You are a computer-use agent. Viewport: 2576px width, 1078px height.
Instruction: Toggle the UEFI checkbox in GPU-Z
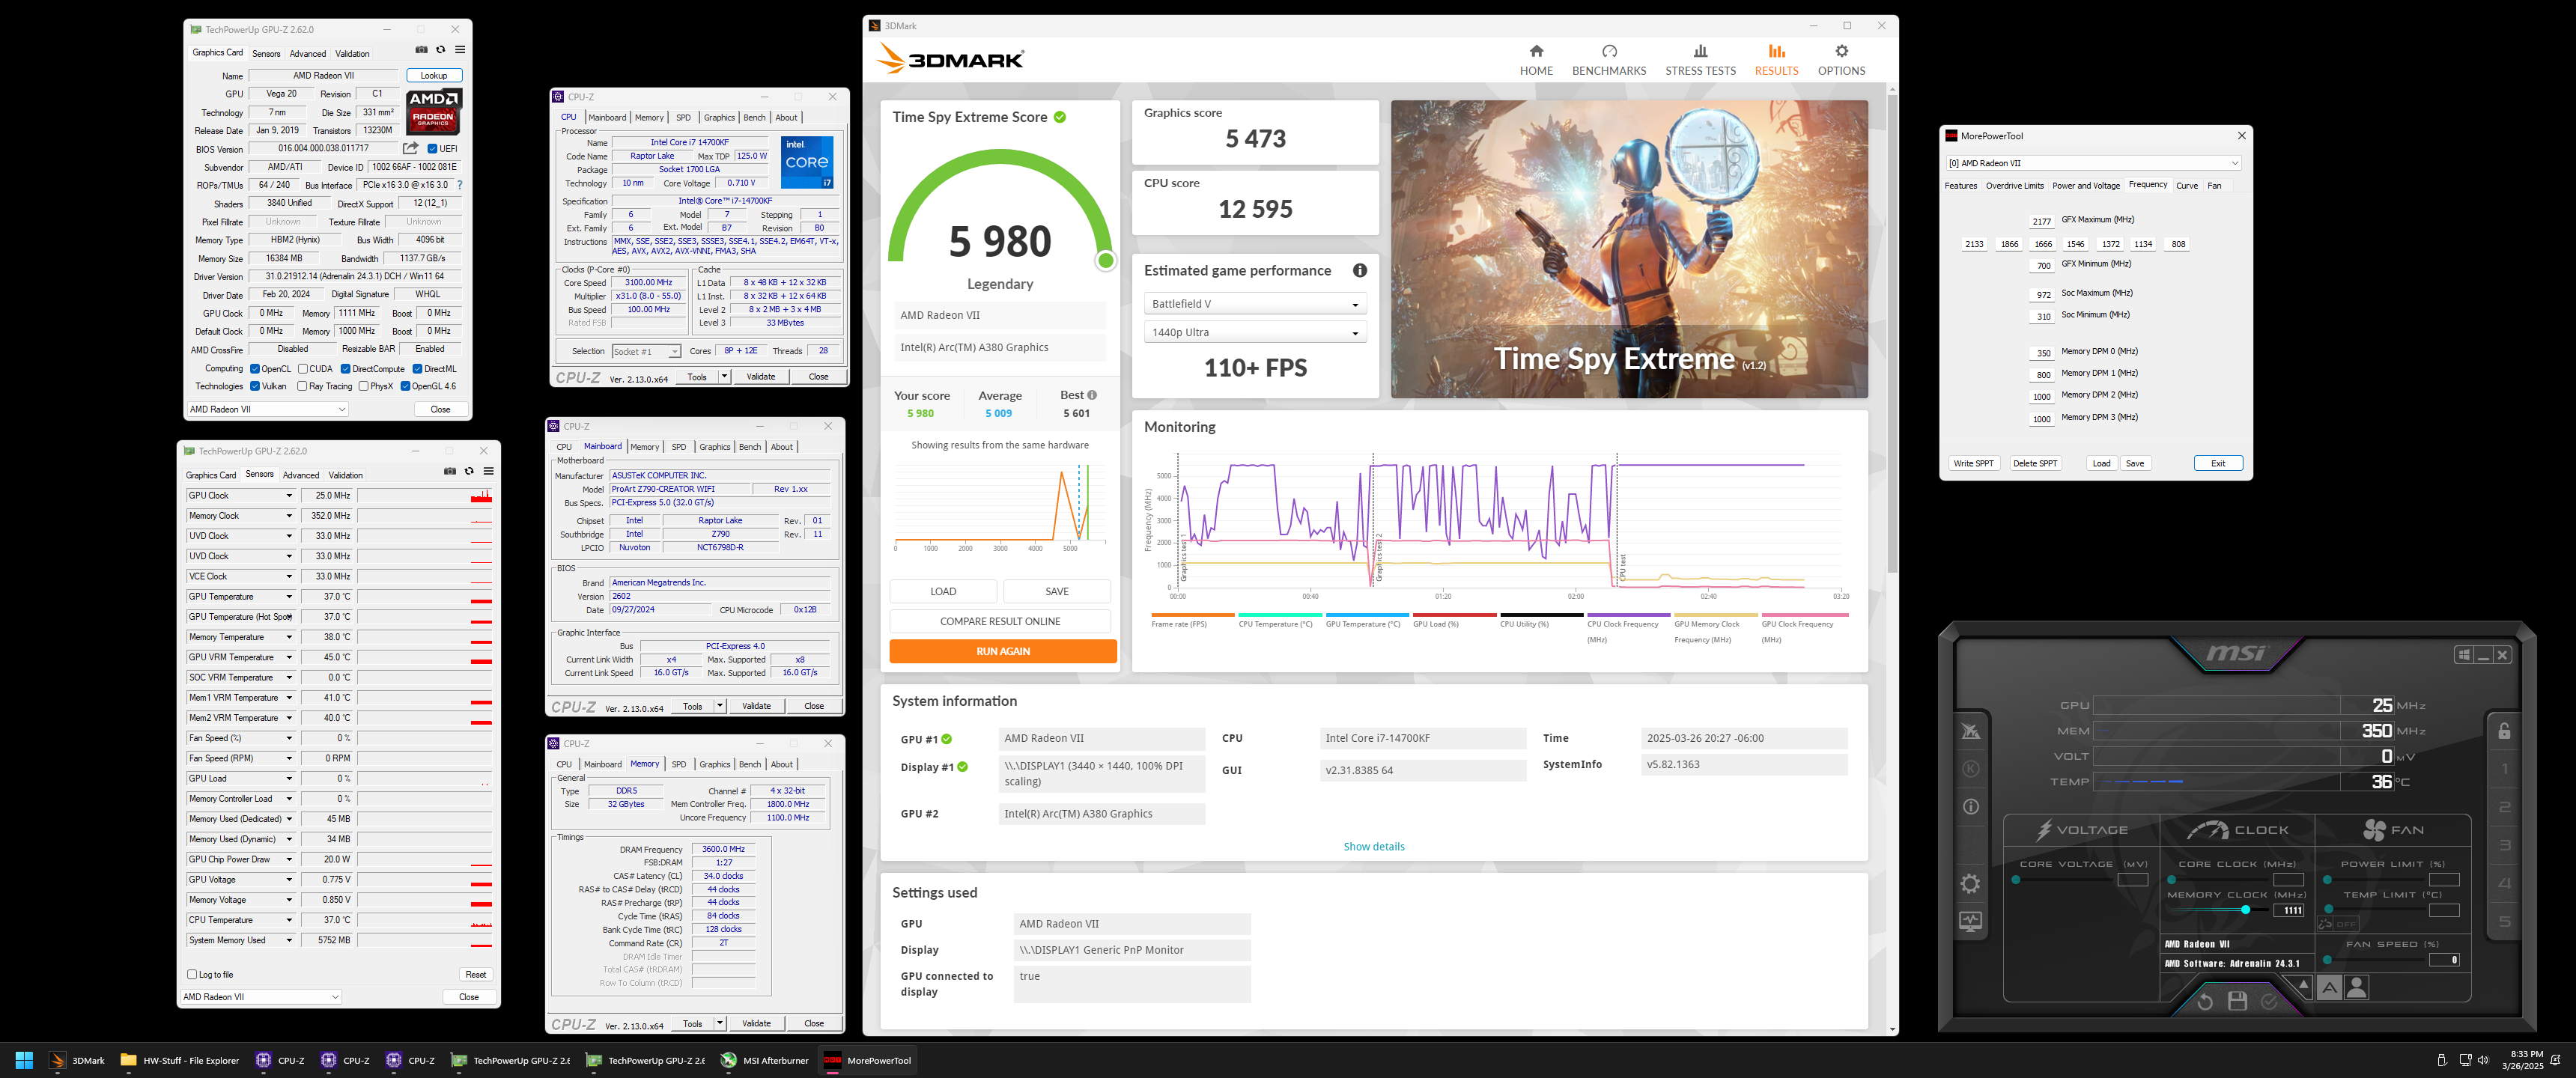pyautogui.click(x=432, y=149)
